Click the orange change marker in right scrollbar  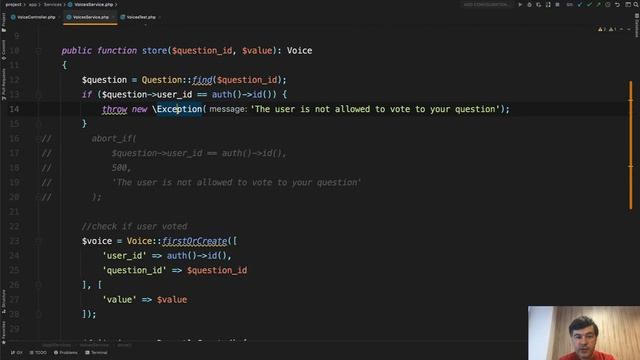[631, 145]
